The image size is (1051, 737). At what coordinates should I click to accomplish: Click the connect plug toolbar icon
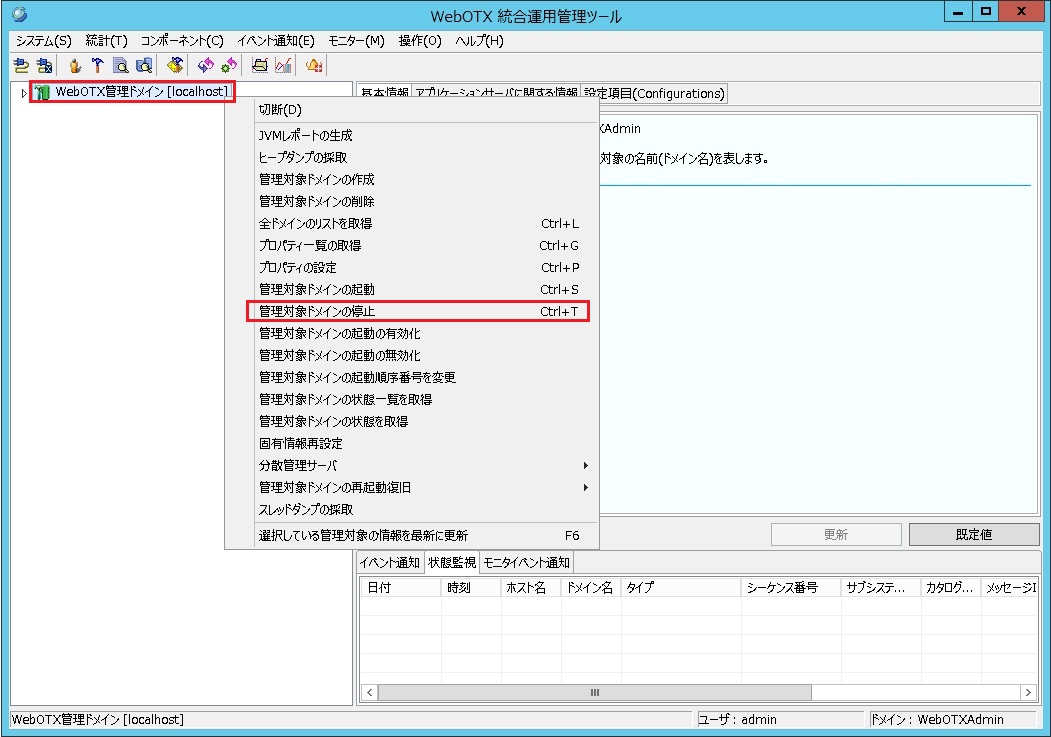[21, 64]
